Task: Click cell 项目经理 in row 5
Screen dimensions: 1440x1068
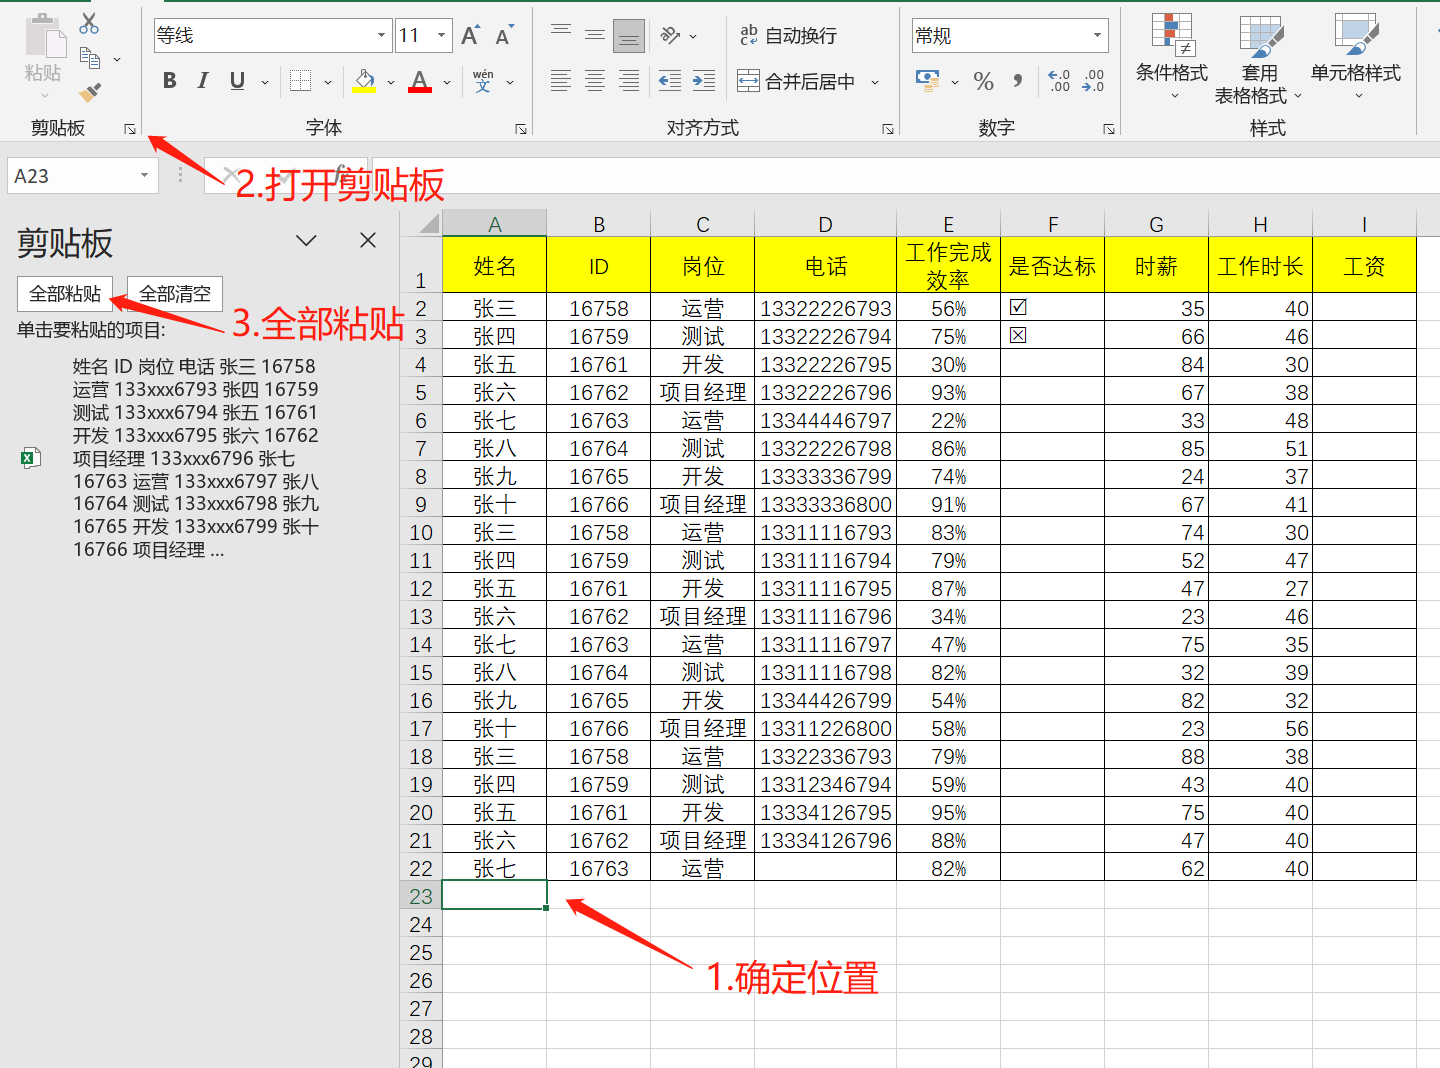Action: 702,392
